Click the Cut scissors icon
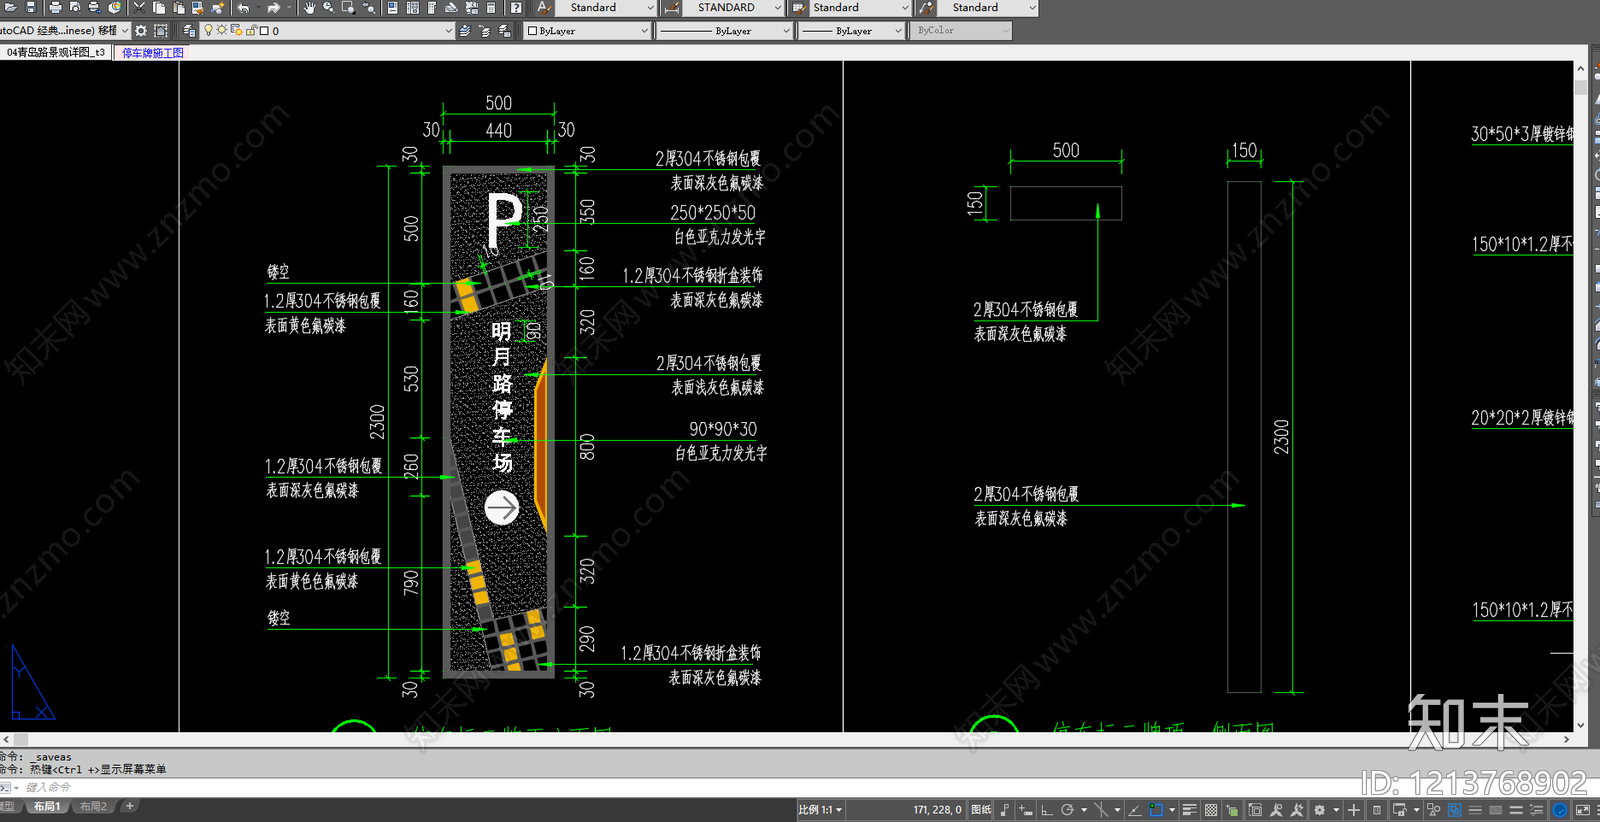 tap(139, 7)
